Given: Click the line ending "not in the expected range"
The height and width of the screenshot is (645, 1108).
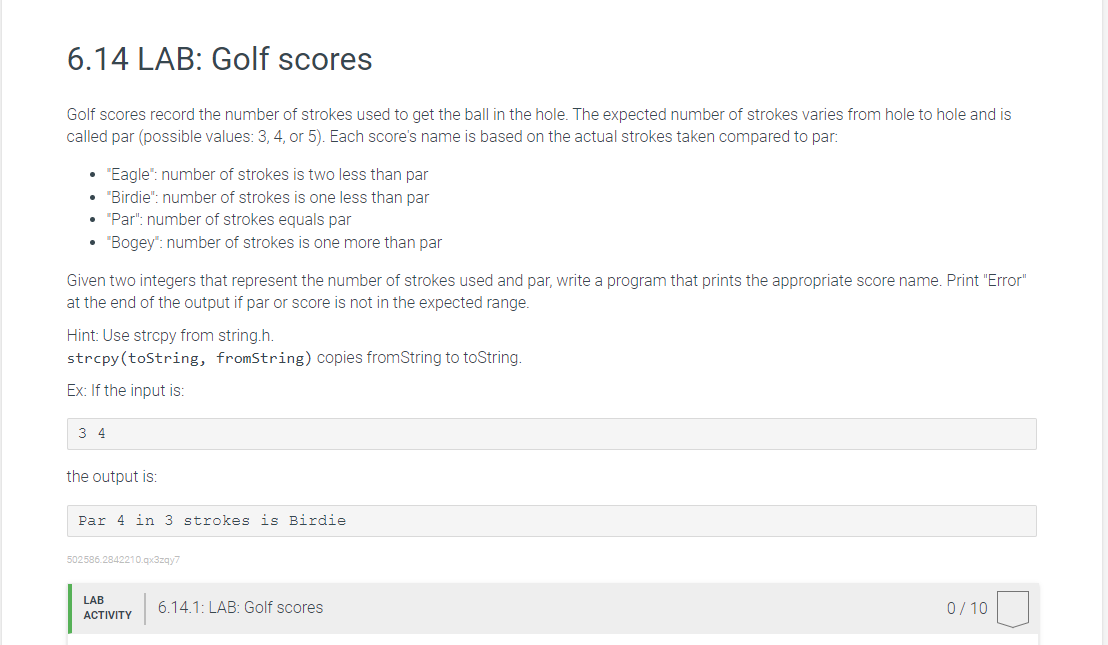Looking at the screenshot, I should [297, 302].
